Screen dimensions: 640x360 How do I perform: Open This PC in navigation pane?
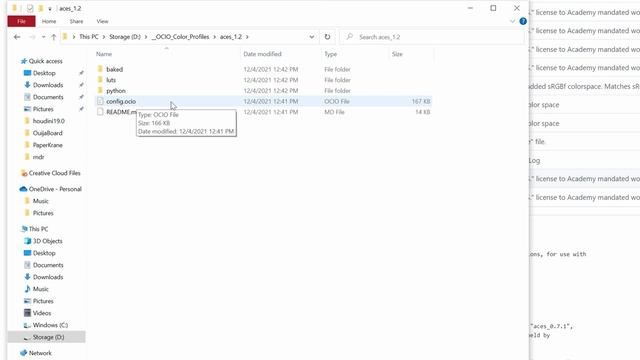pos(38,229)
